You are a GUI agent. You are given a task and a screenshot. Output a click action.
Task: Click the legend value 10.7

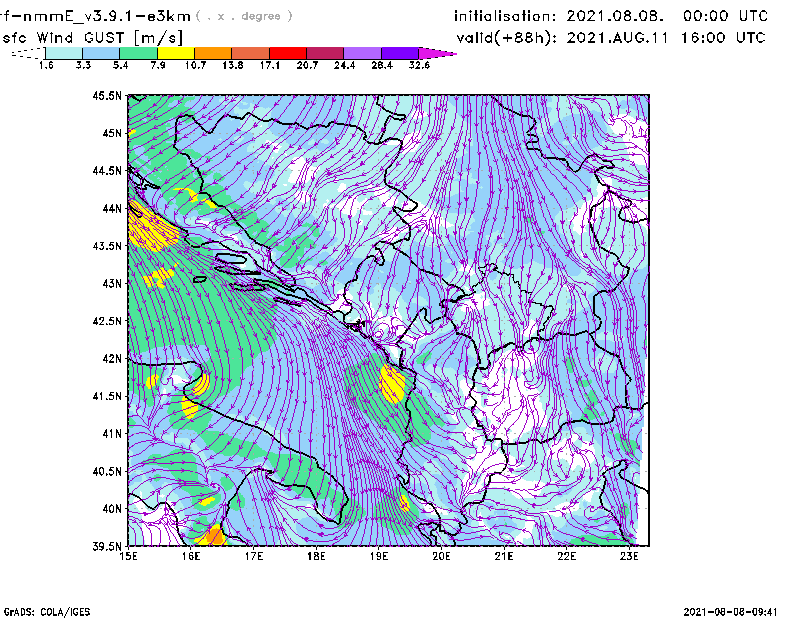[195, 65]
